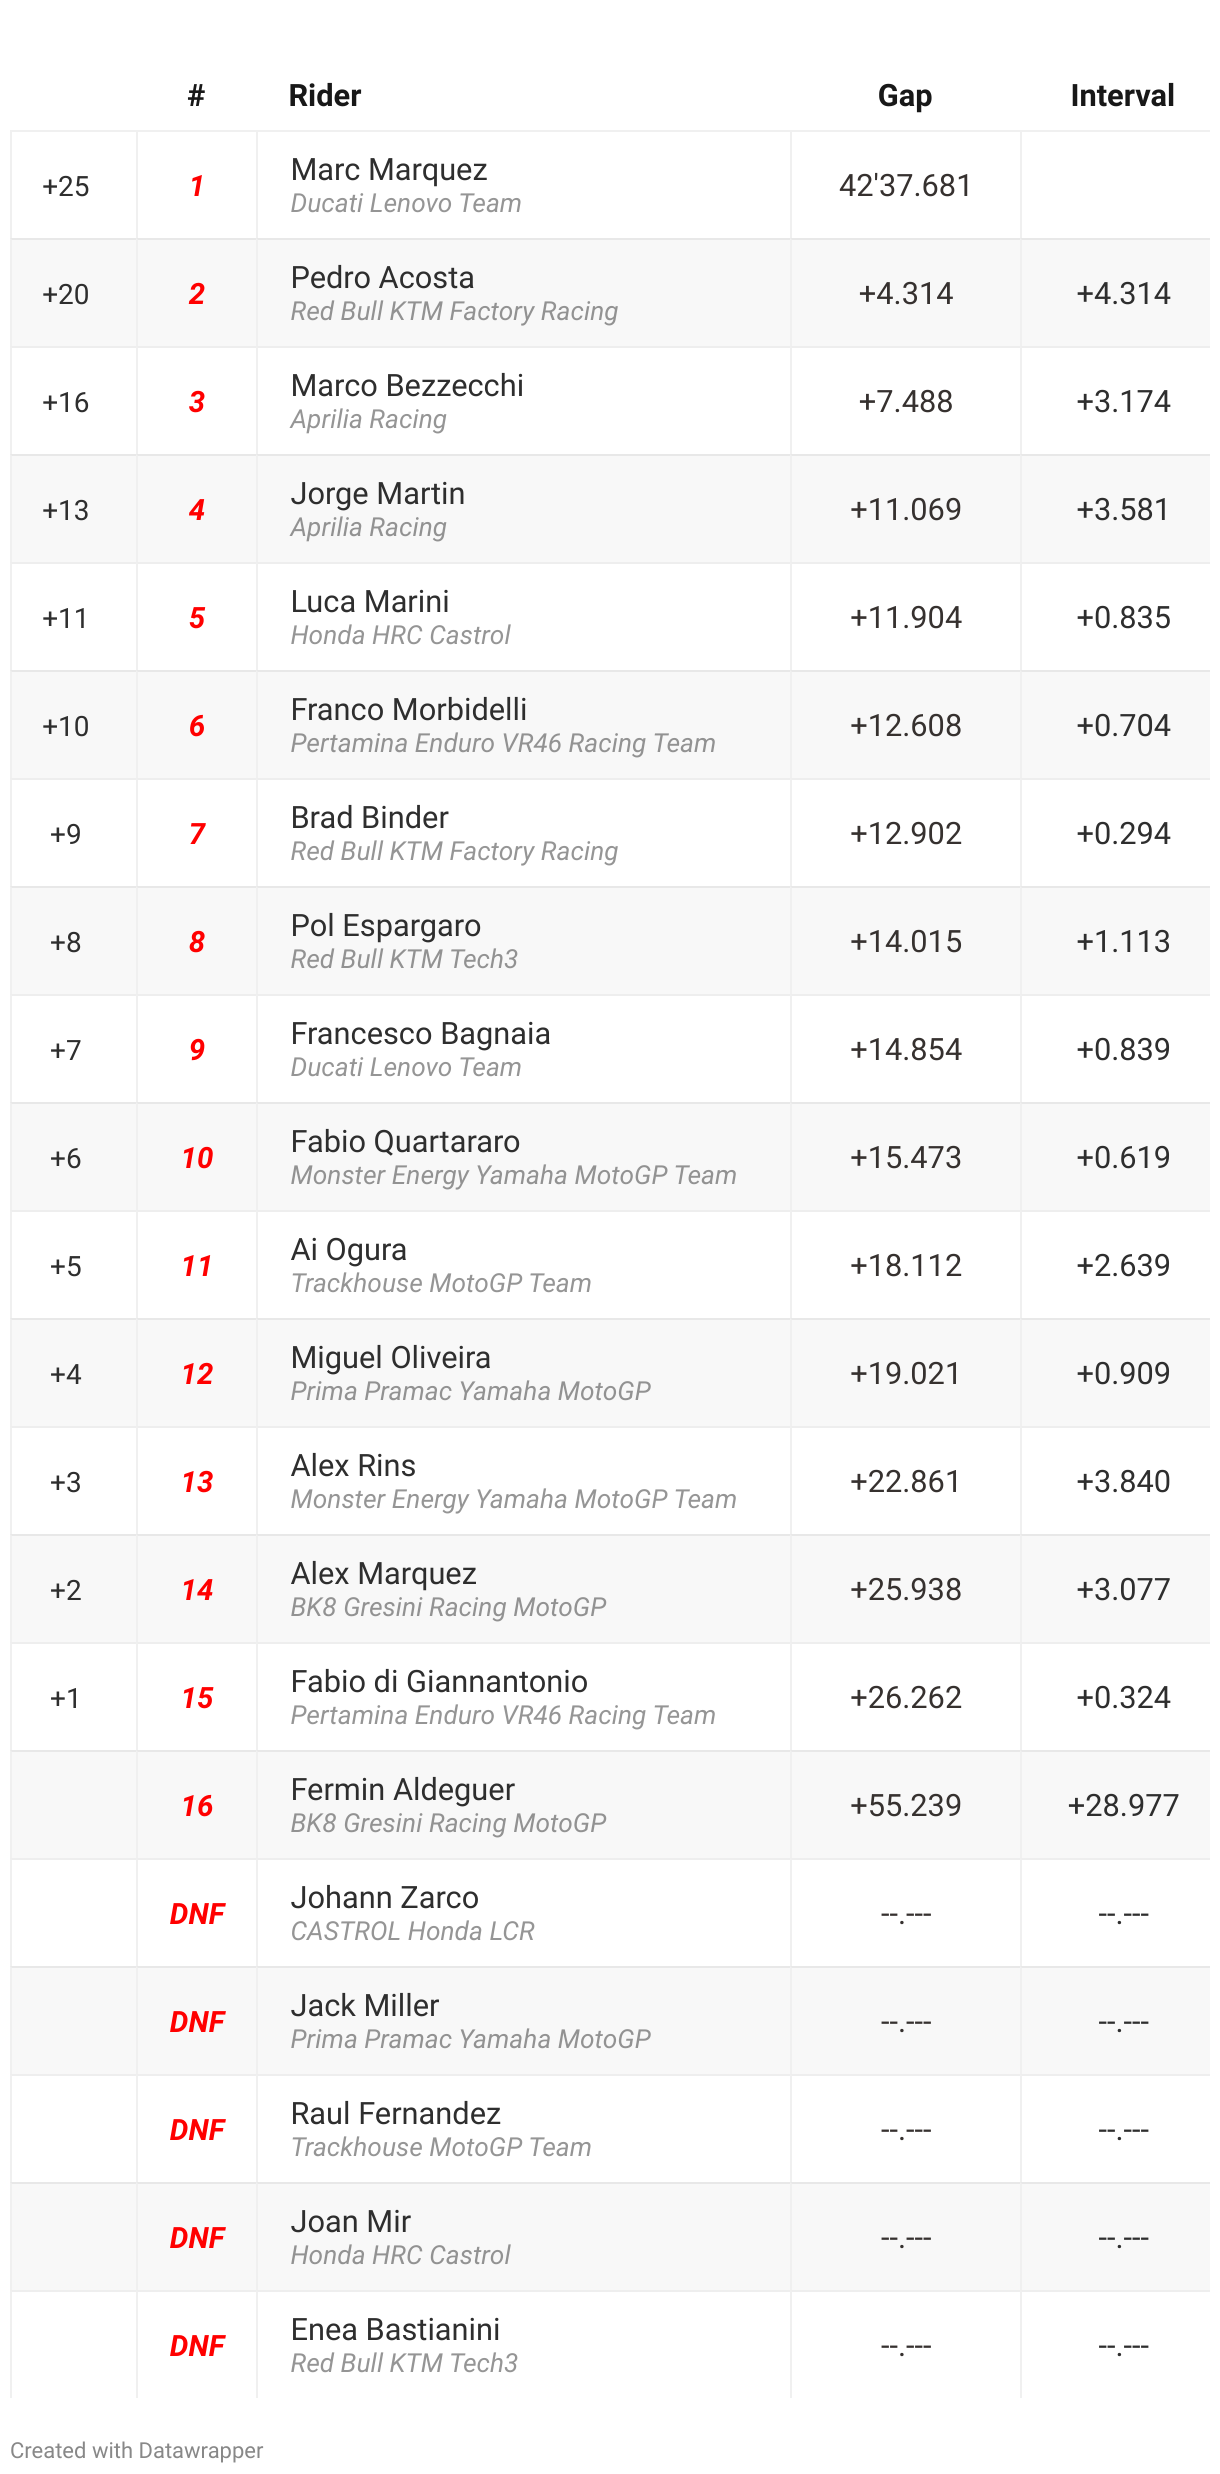Select Marc Marquez rider name
Screen dimensions: 1220x2474
(x=389, y=170)
